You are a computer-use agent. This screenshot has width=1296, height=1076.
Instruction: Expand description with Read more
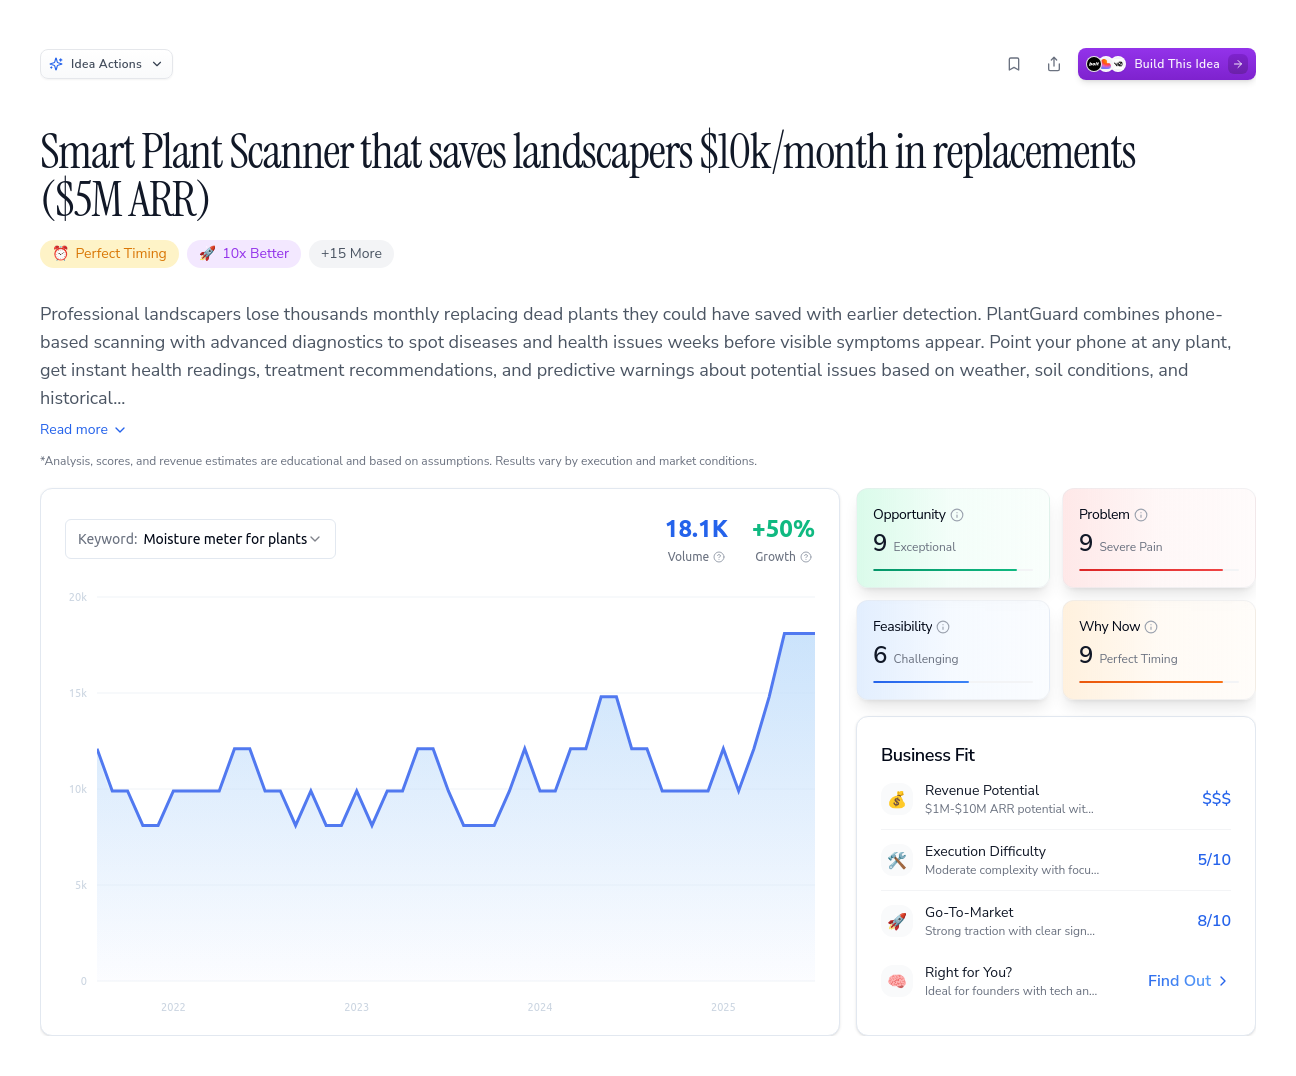coord(83,429)
